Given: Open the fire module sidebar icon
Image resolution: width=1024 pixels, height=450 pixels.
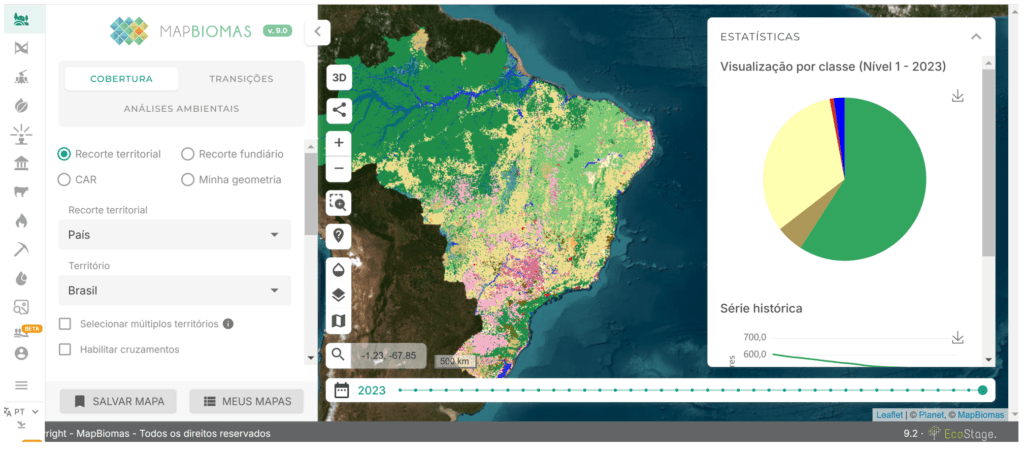Looking at the screenshot, I should [x=21, y=221].
